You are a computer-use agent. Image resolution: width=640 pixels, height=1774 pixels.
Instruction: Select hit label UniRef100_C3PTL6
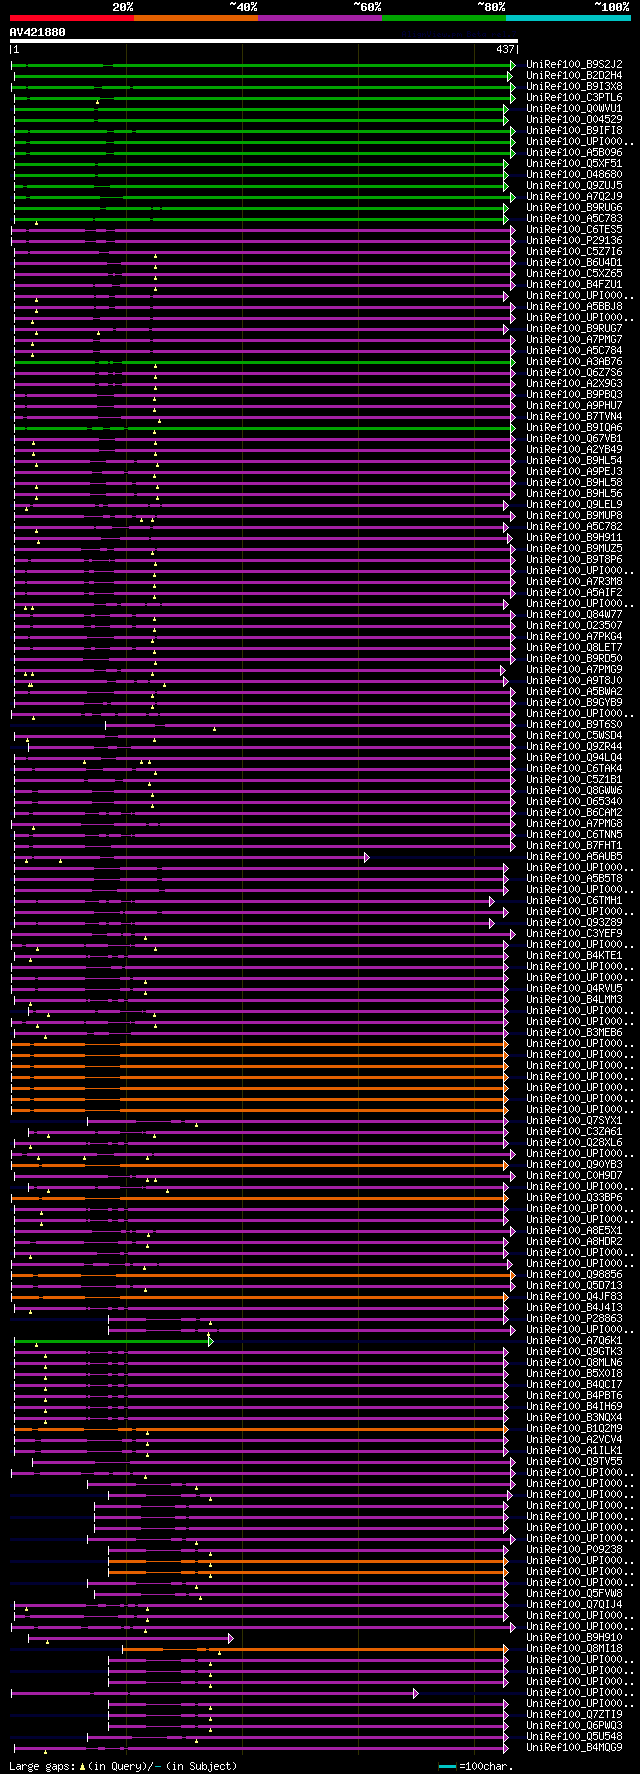[574, 97]
